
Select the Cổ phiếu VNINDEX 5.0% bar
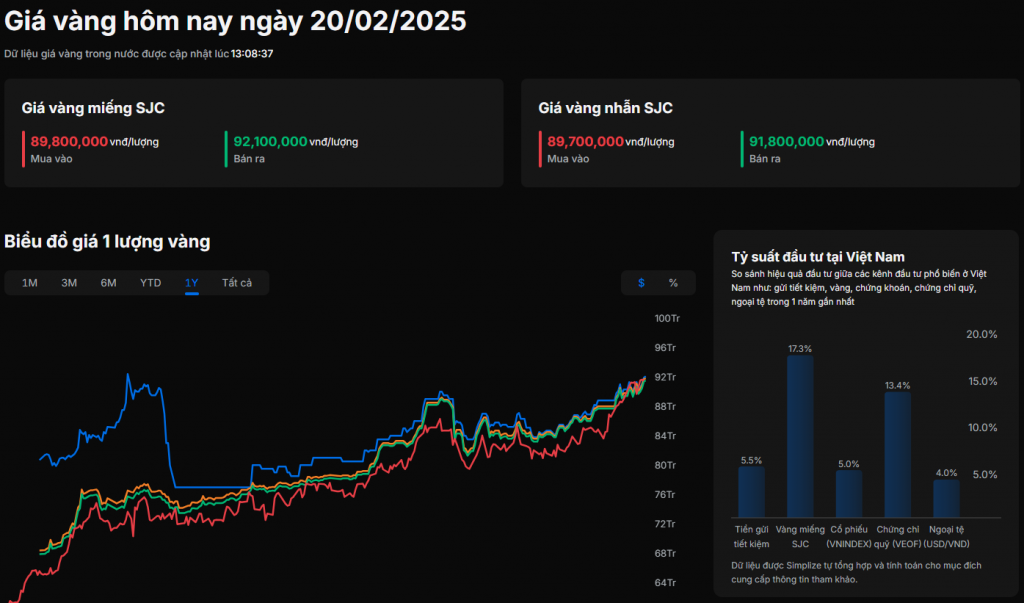[x=848, y=492]
